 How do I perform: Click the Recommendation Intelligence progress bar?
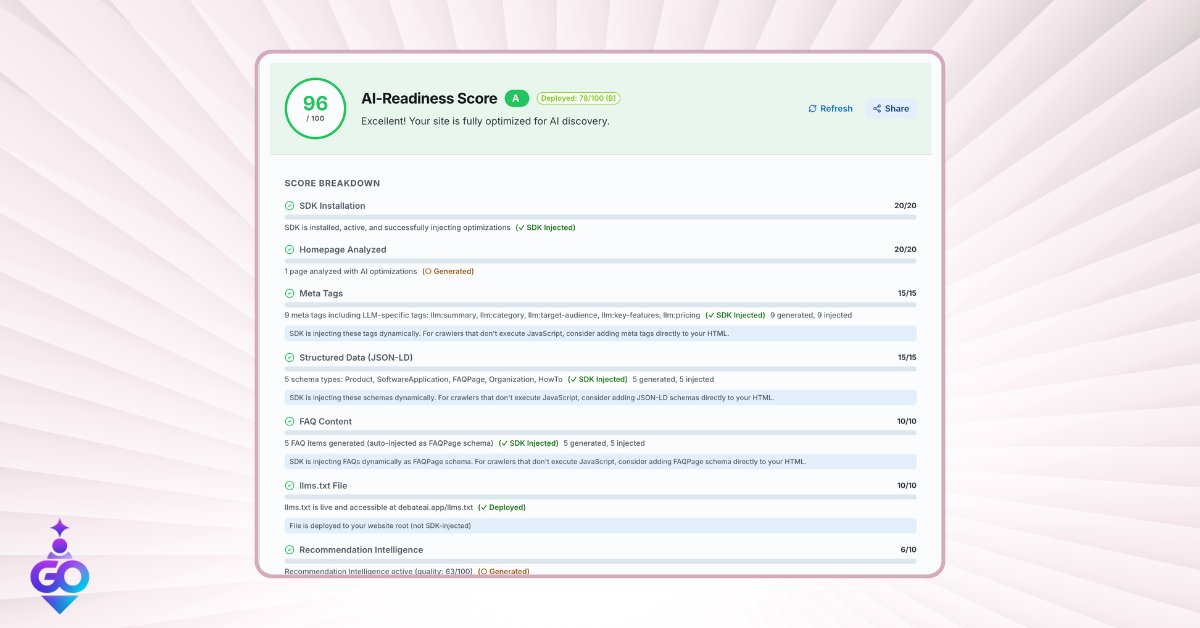(600, 561)
